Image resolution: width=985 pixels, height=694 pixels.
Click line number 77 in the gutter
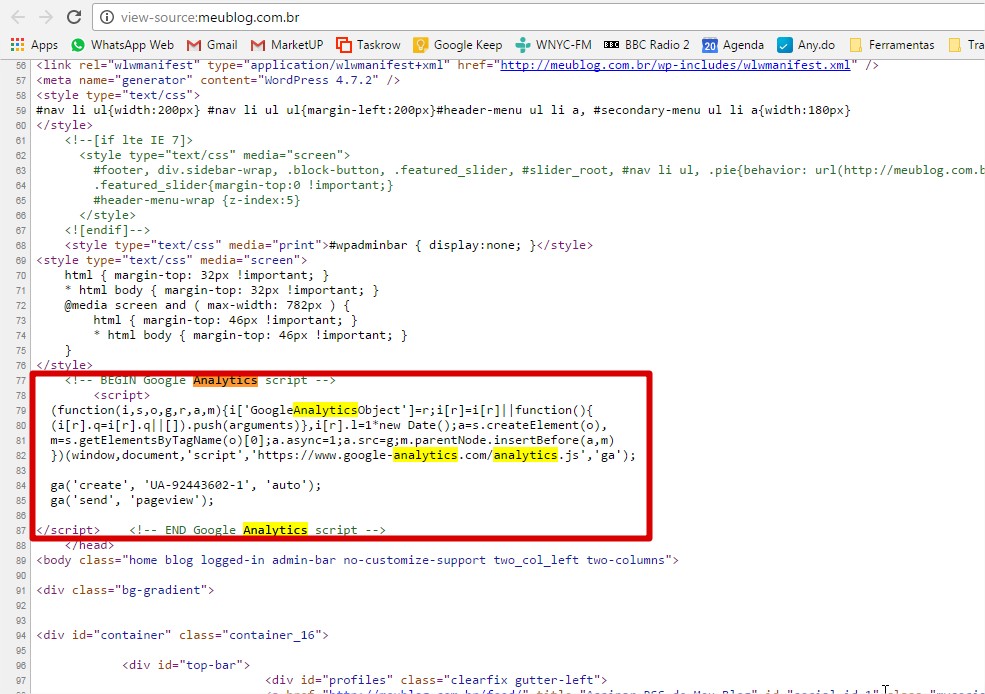(21, 381)
